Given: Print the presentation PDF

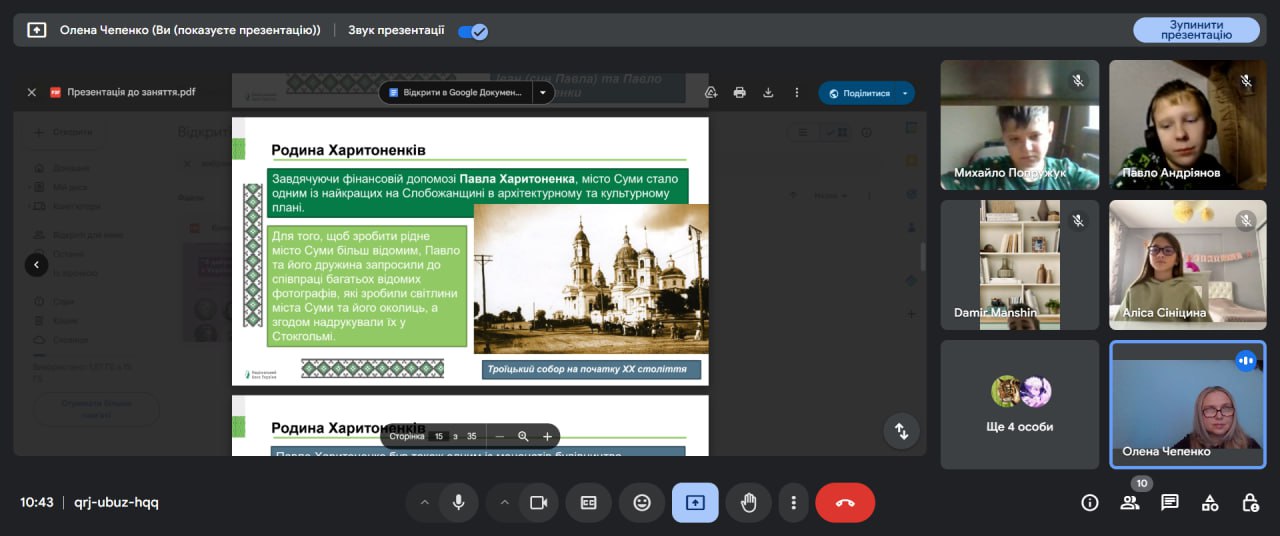Looking at the screenshot, I should (x=739, y=92).
